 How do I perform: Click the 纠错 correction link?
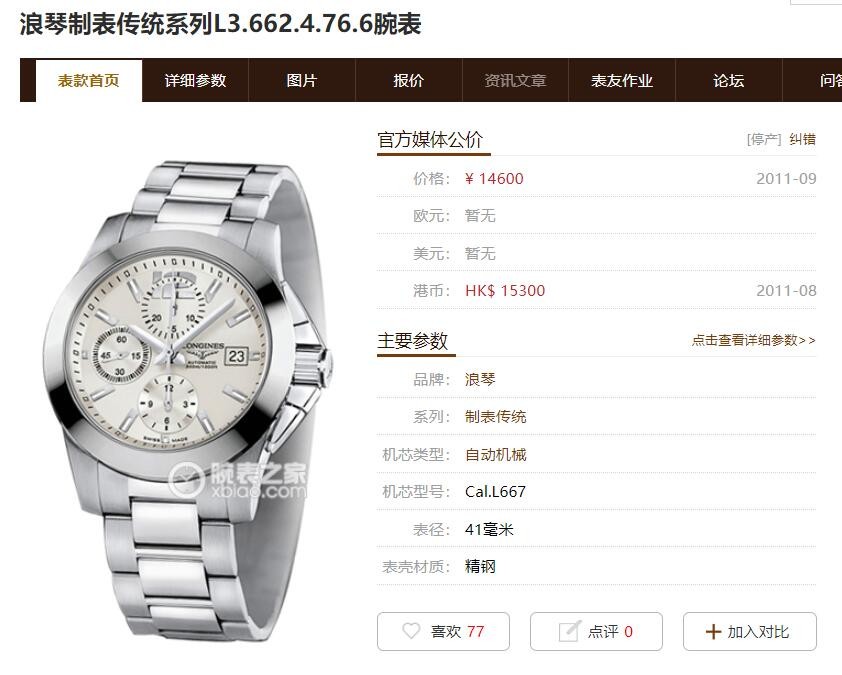(802, 140)
